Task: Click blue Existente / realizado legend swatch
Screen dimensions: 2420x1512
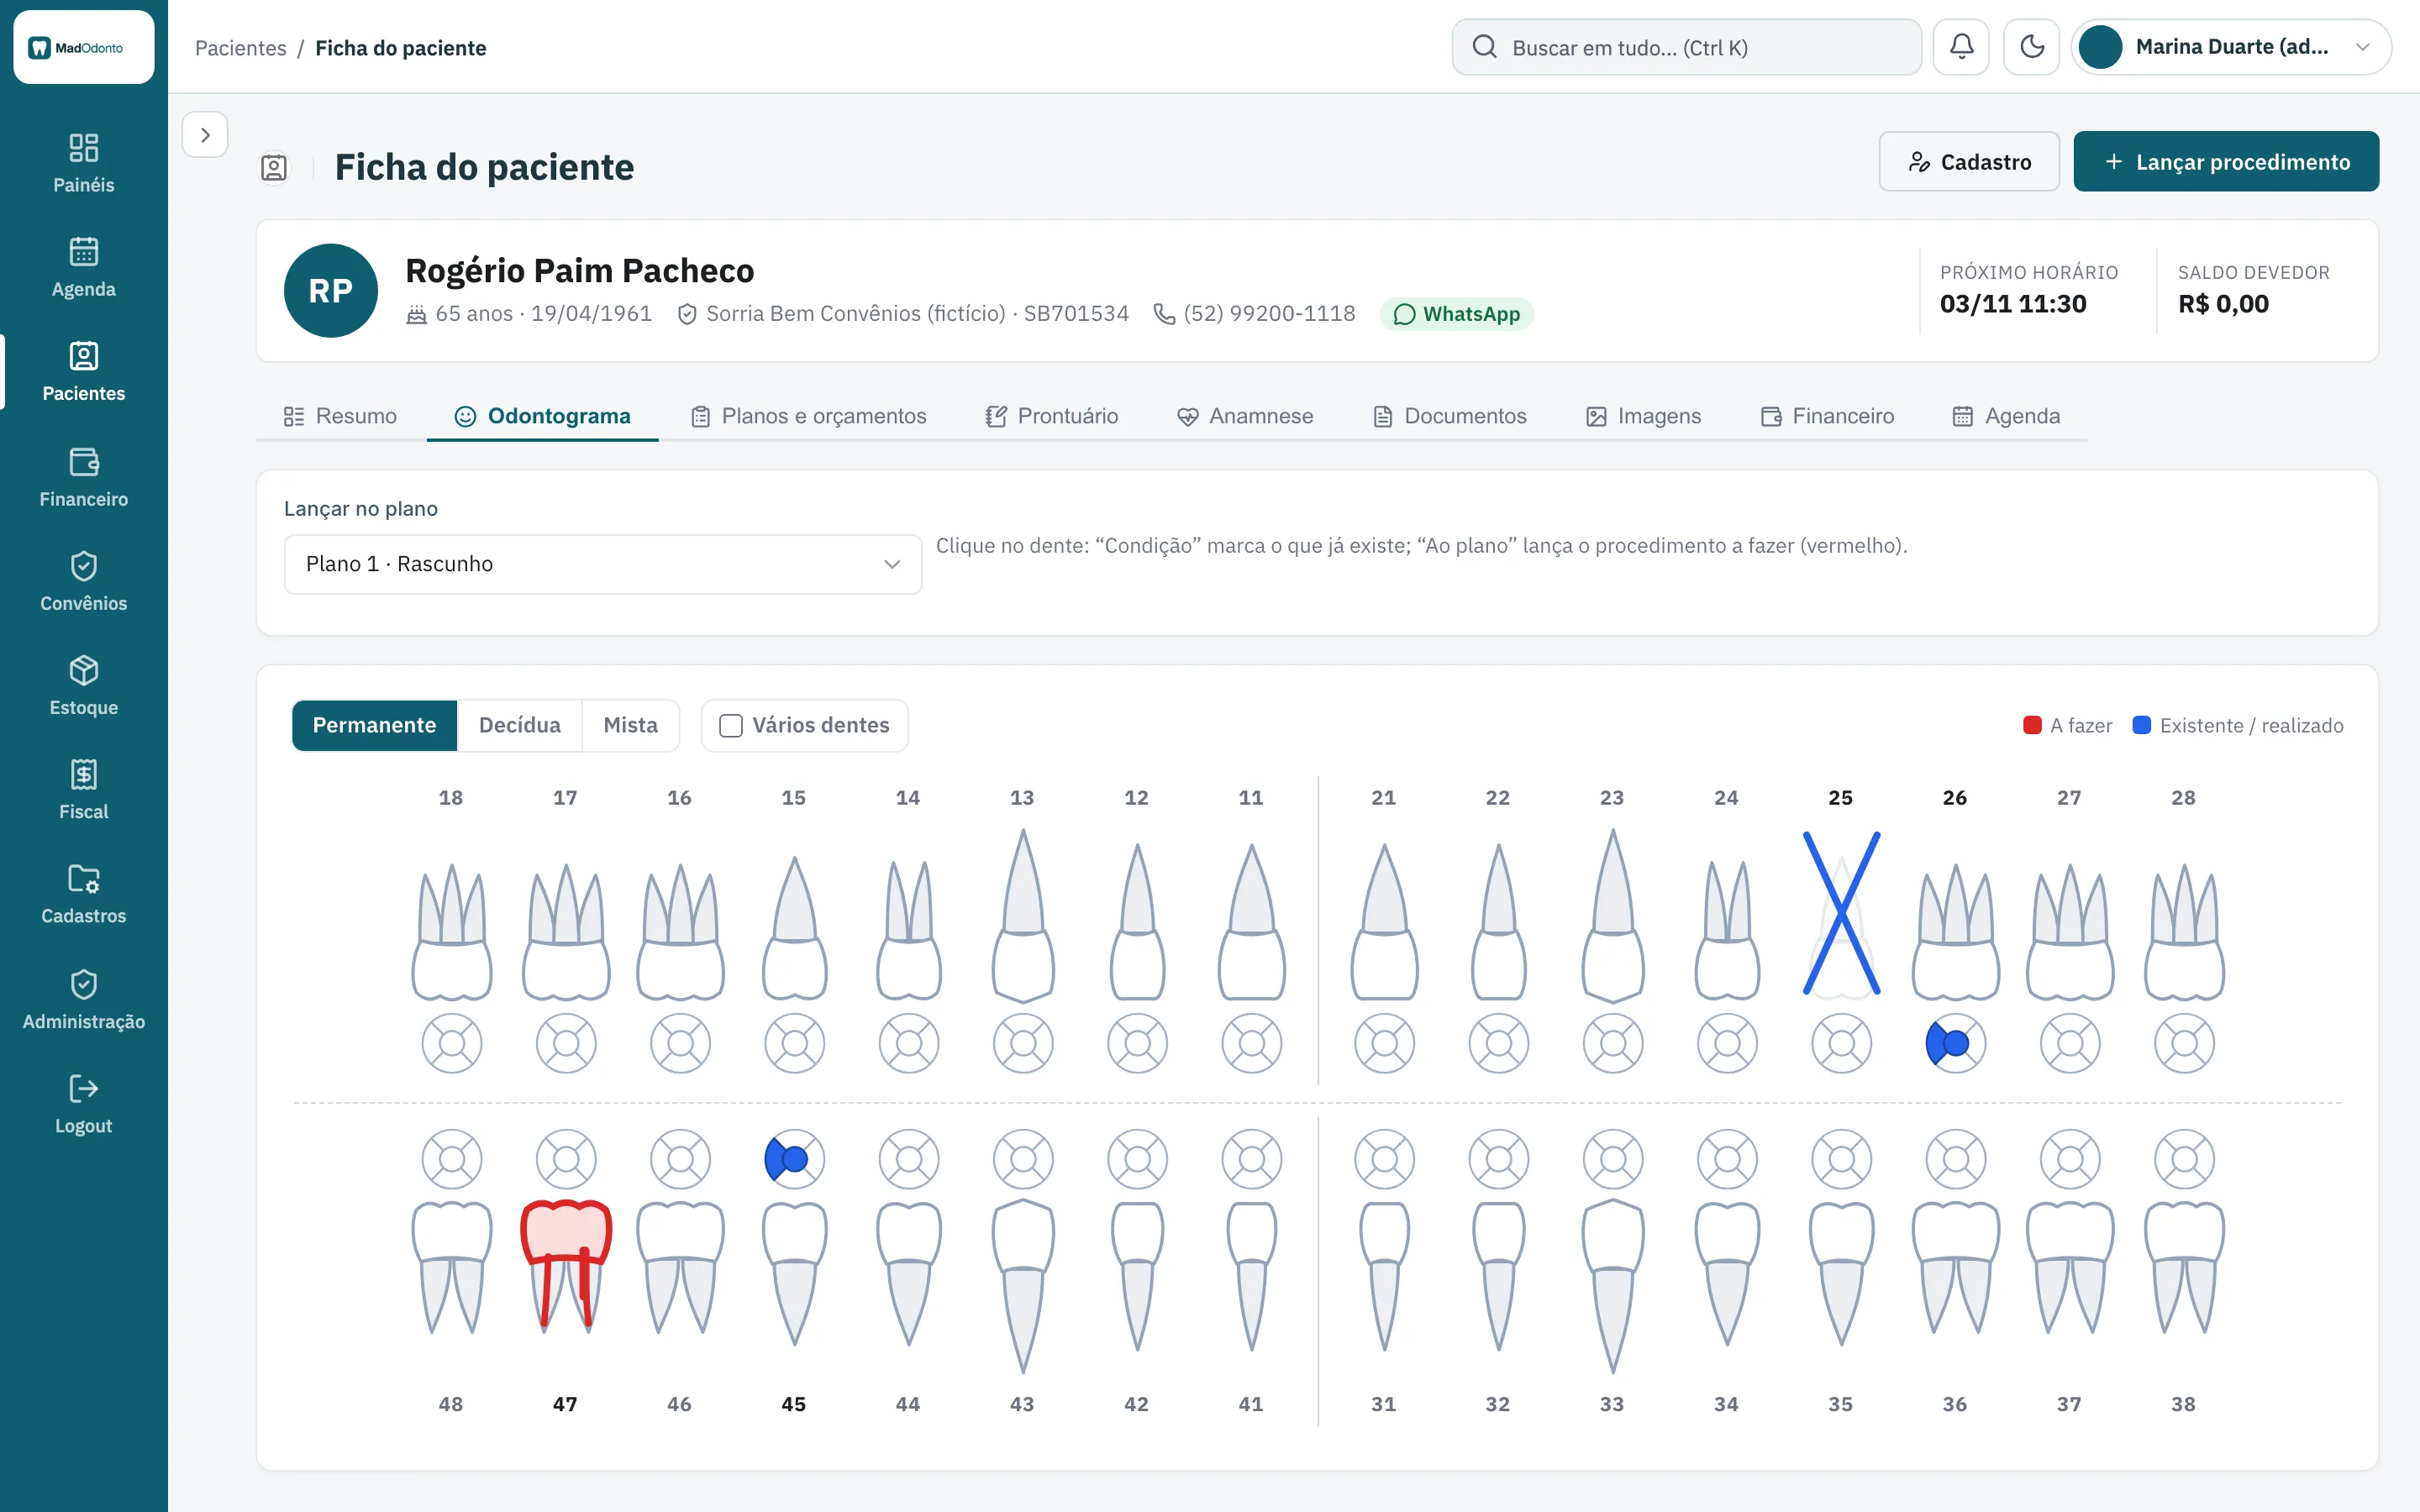Action: click(x=2141, y=725)
